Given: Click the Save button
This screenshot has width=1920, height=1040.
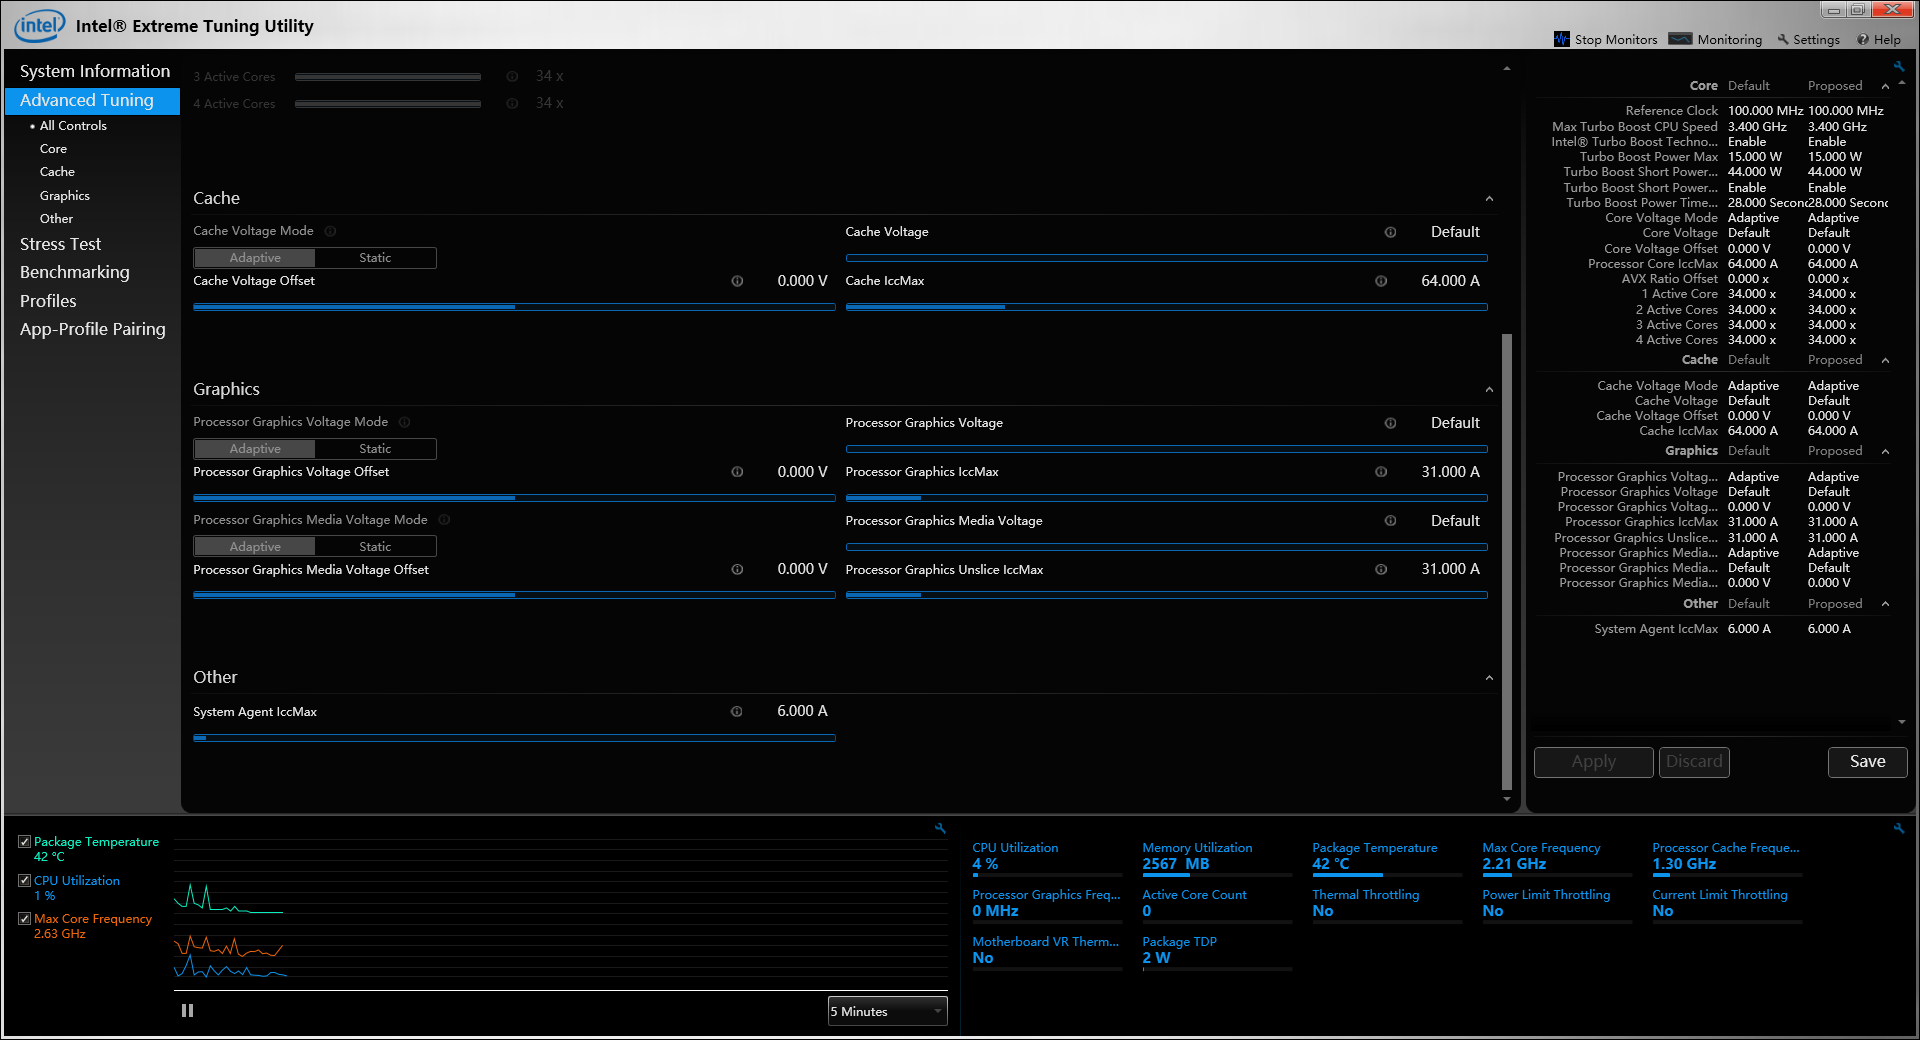Looking at the screenshot, I should [1867, 762].
